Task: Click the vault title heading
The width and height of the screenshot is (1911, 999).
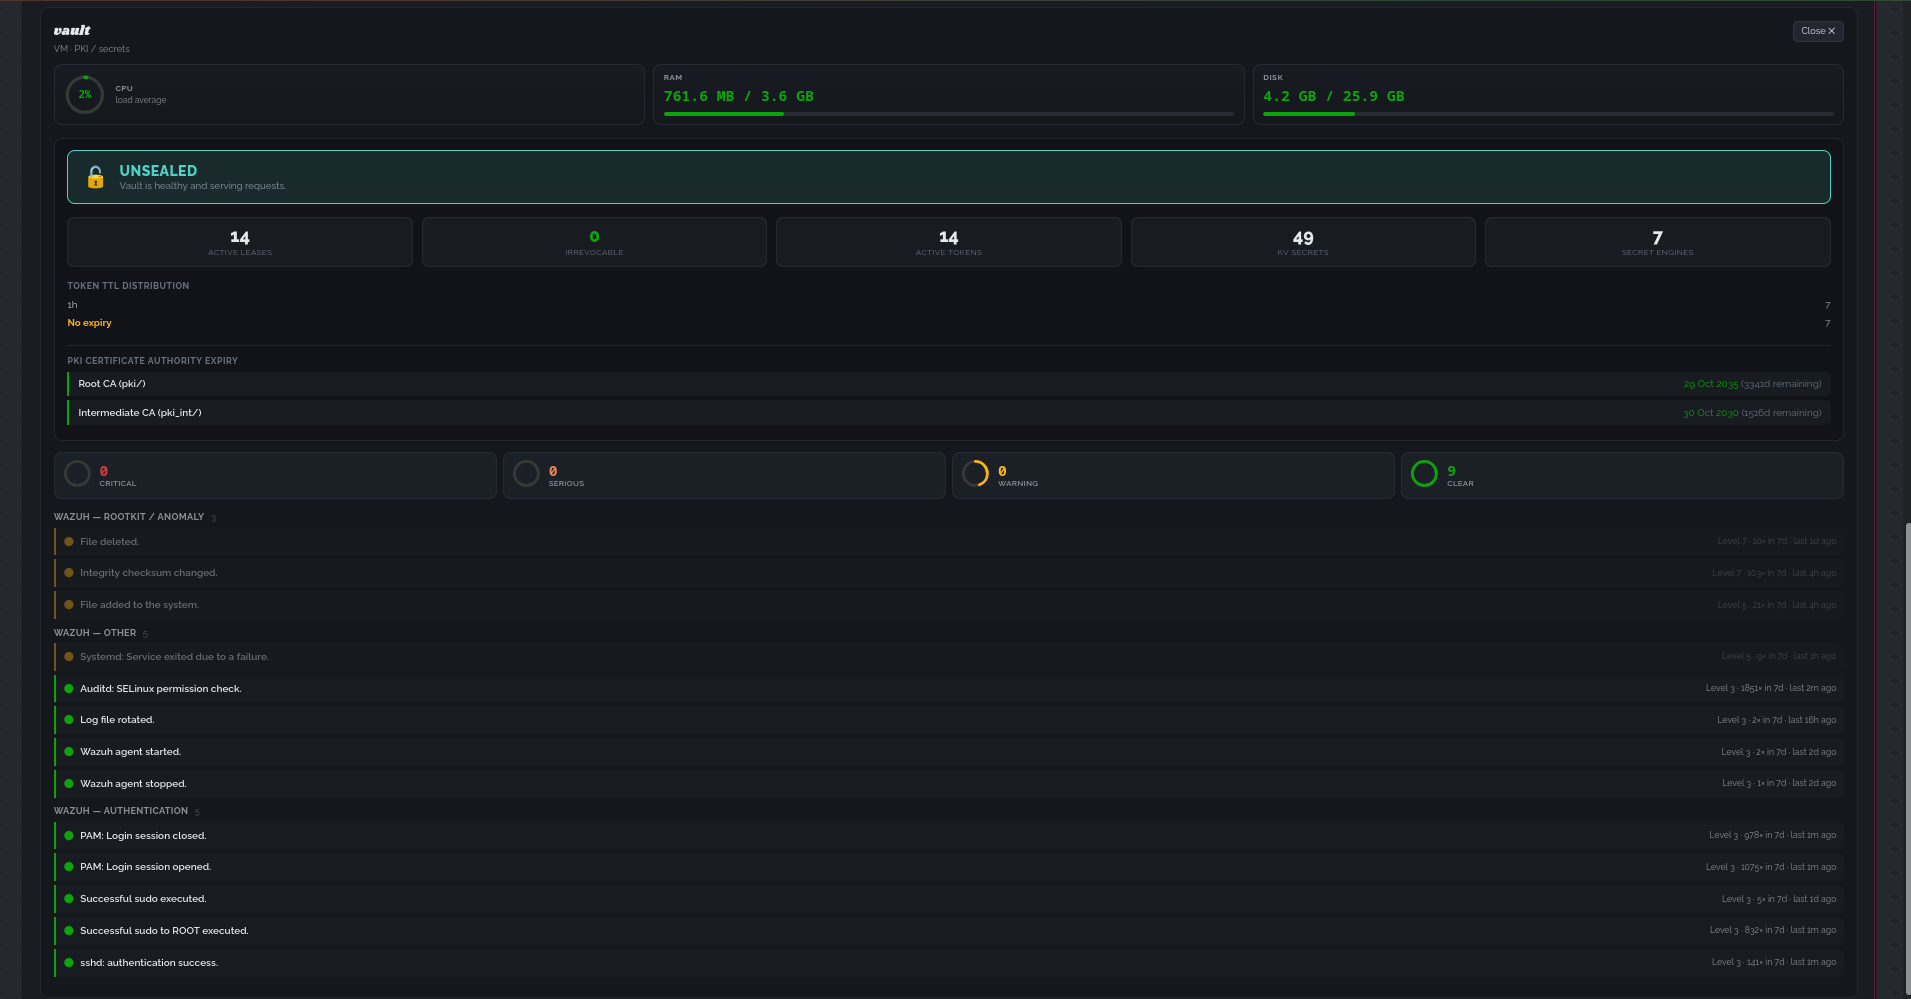Action: (x=72, y=31)
